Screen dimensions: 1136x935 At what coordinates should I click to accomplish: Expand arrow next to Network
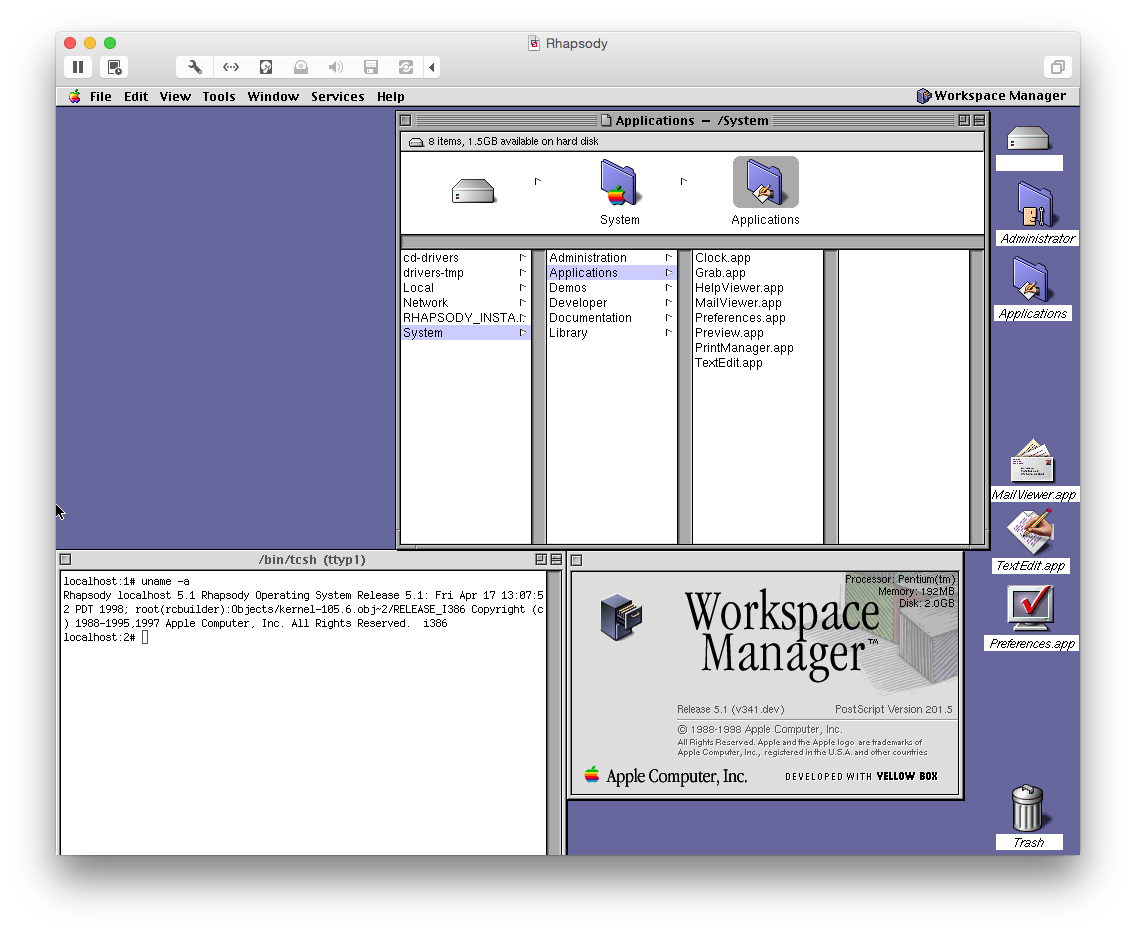(522, 303)
